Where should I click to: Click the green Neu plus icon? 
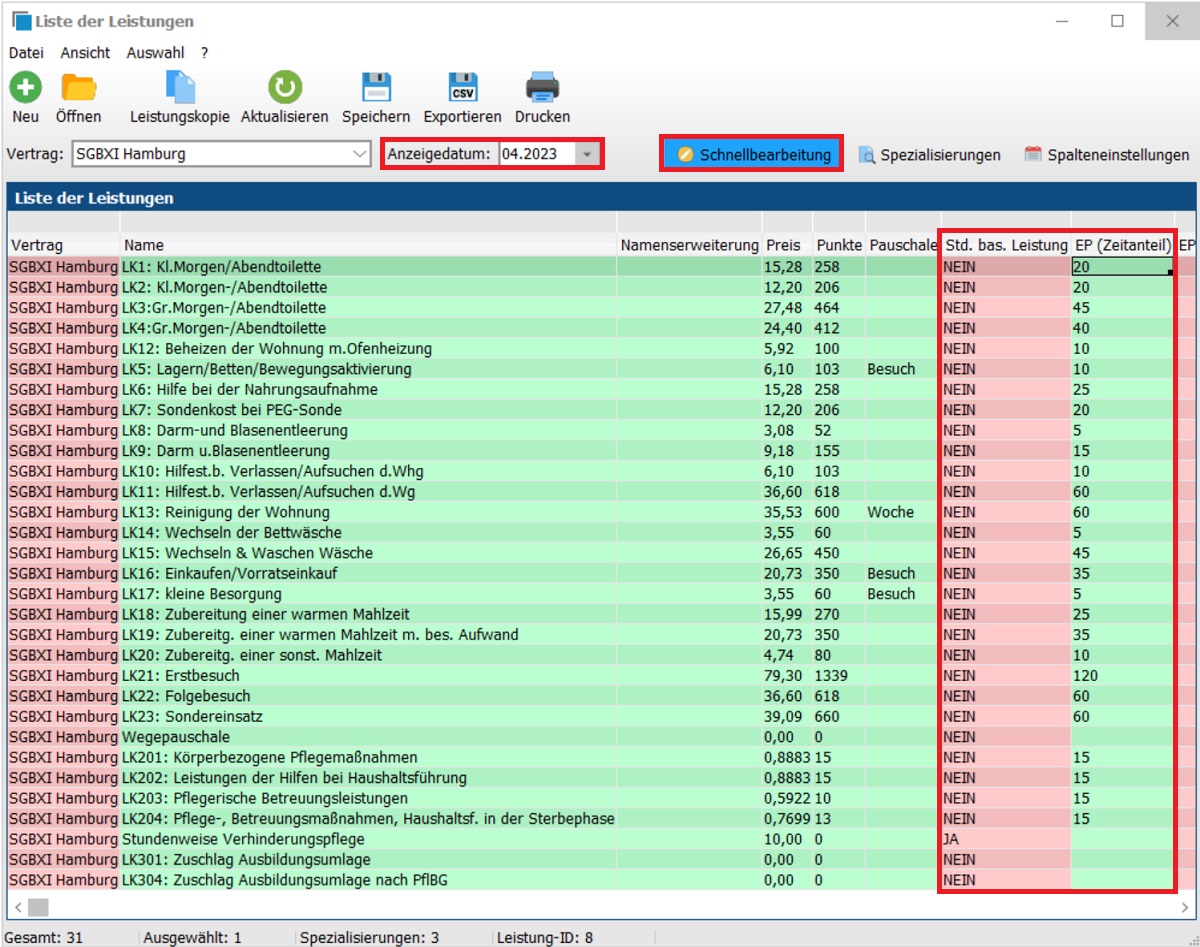[x=26, y=87]
